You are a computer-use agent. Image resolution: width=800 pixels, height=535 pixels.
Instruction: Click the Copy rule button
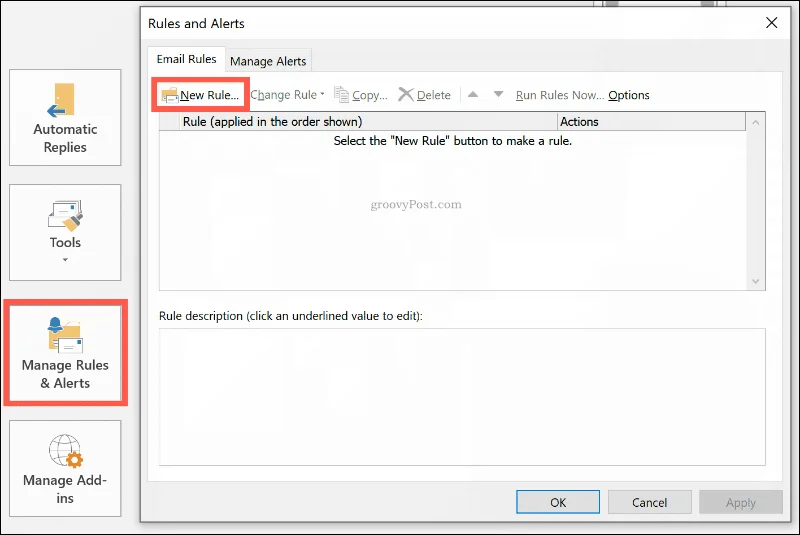(361, 95)
